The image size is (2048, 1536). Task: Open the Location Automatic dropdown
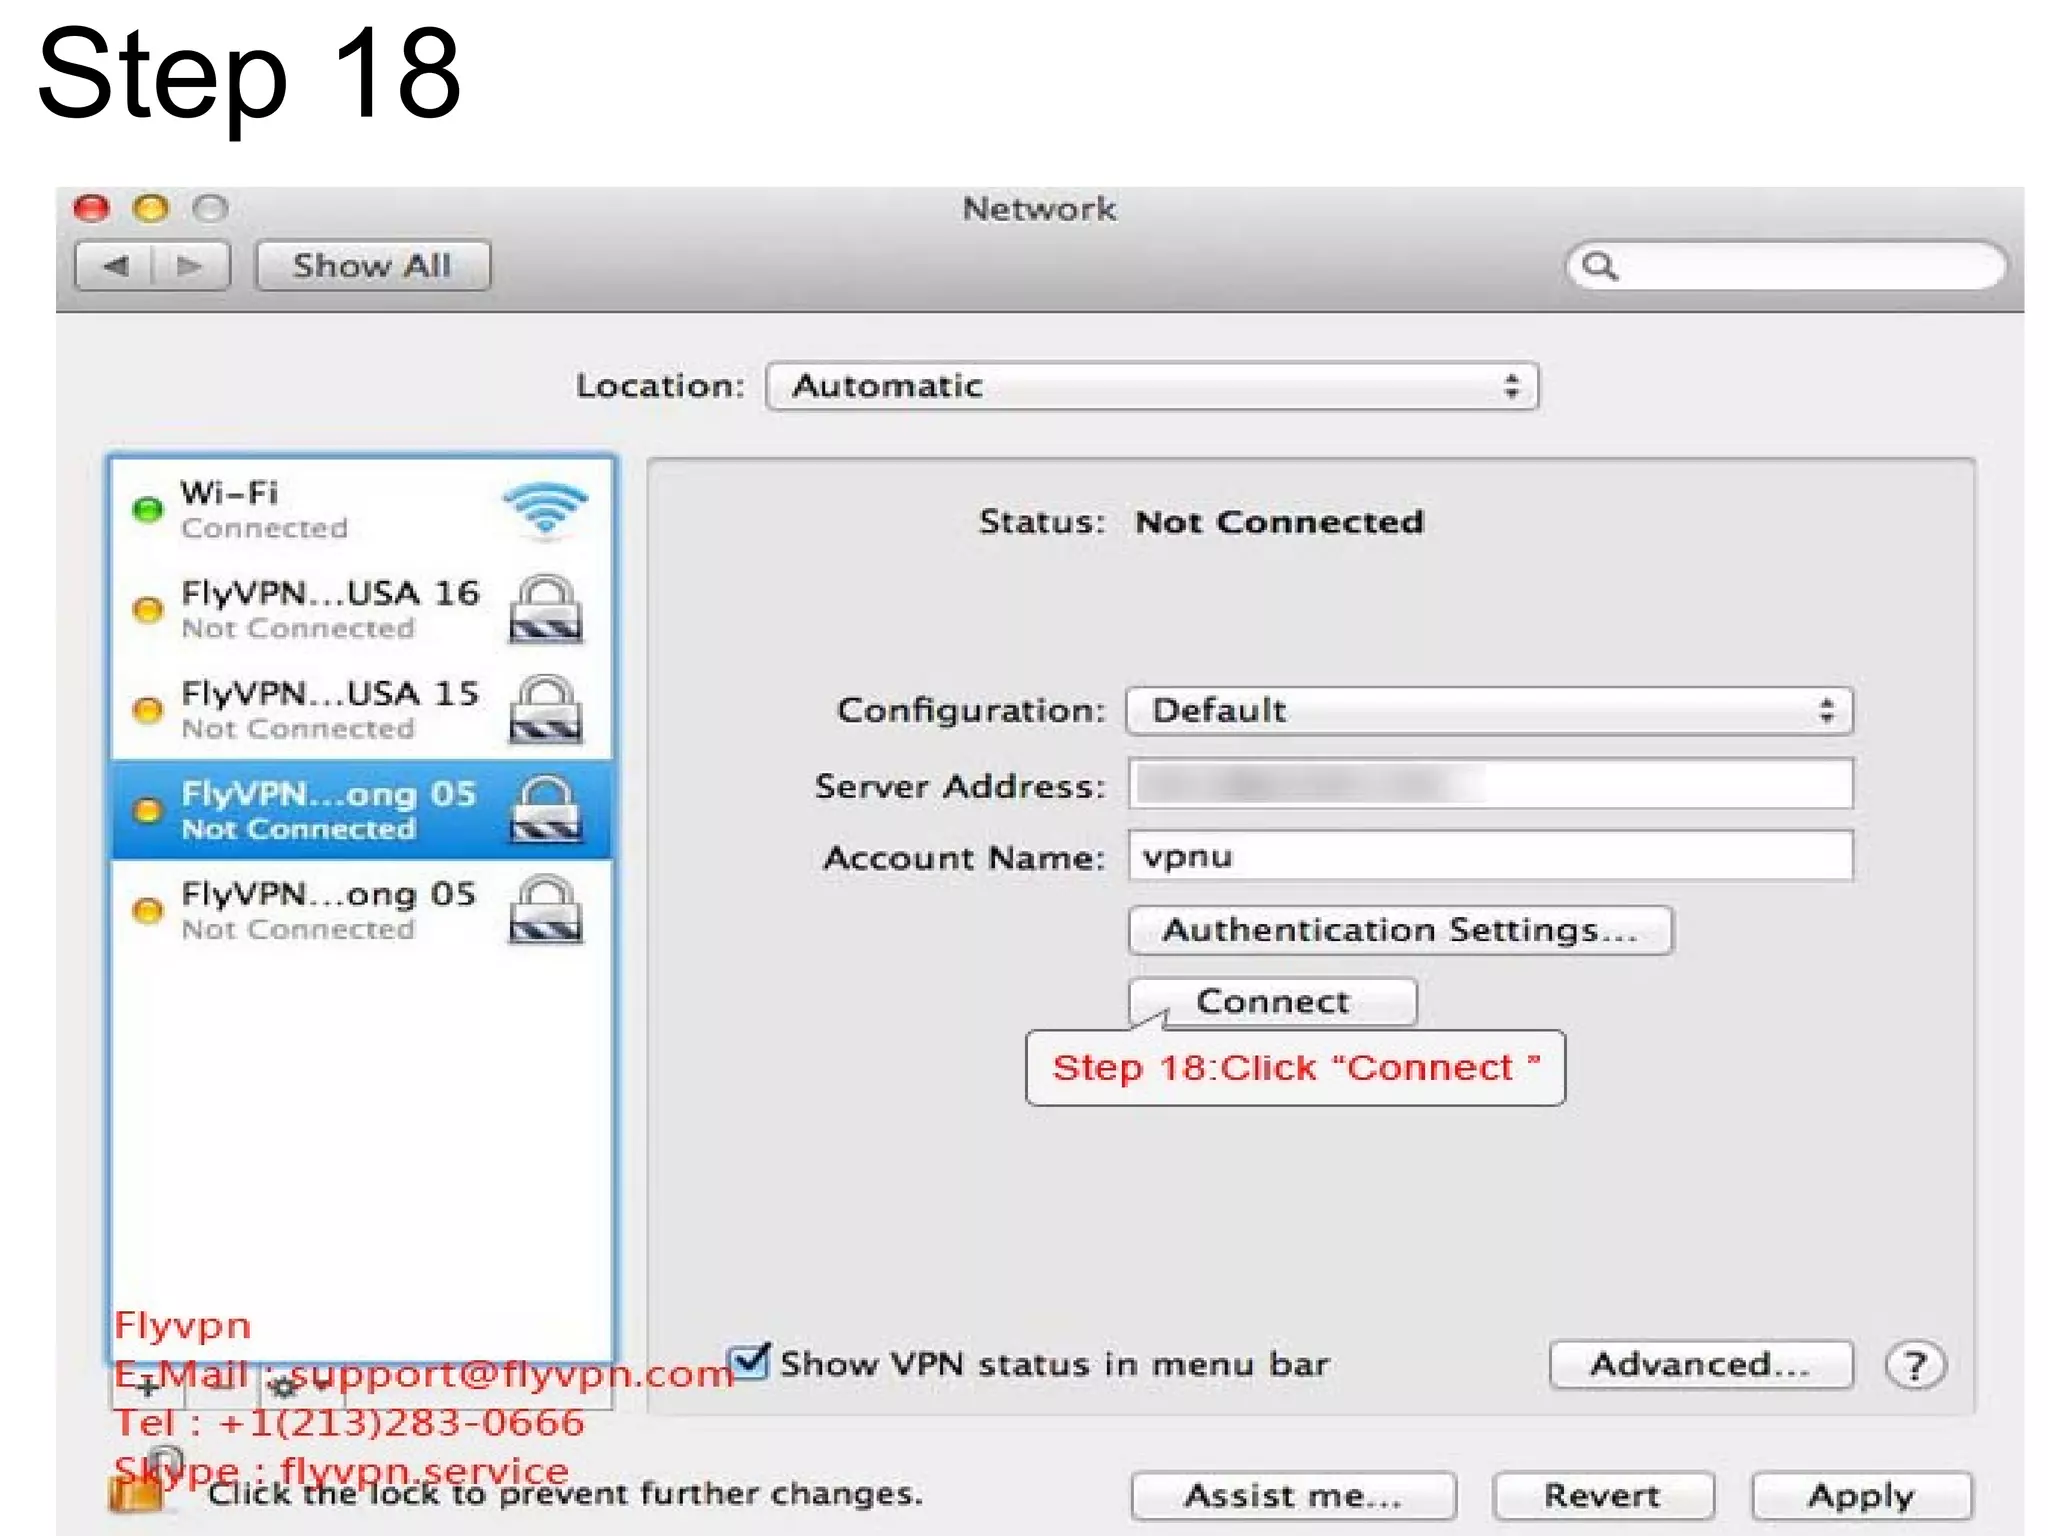pos(1152,387)
